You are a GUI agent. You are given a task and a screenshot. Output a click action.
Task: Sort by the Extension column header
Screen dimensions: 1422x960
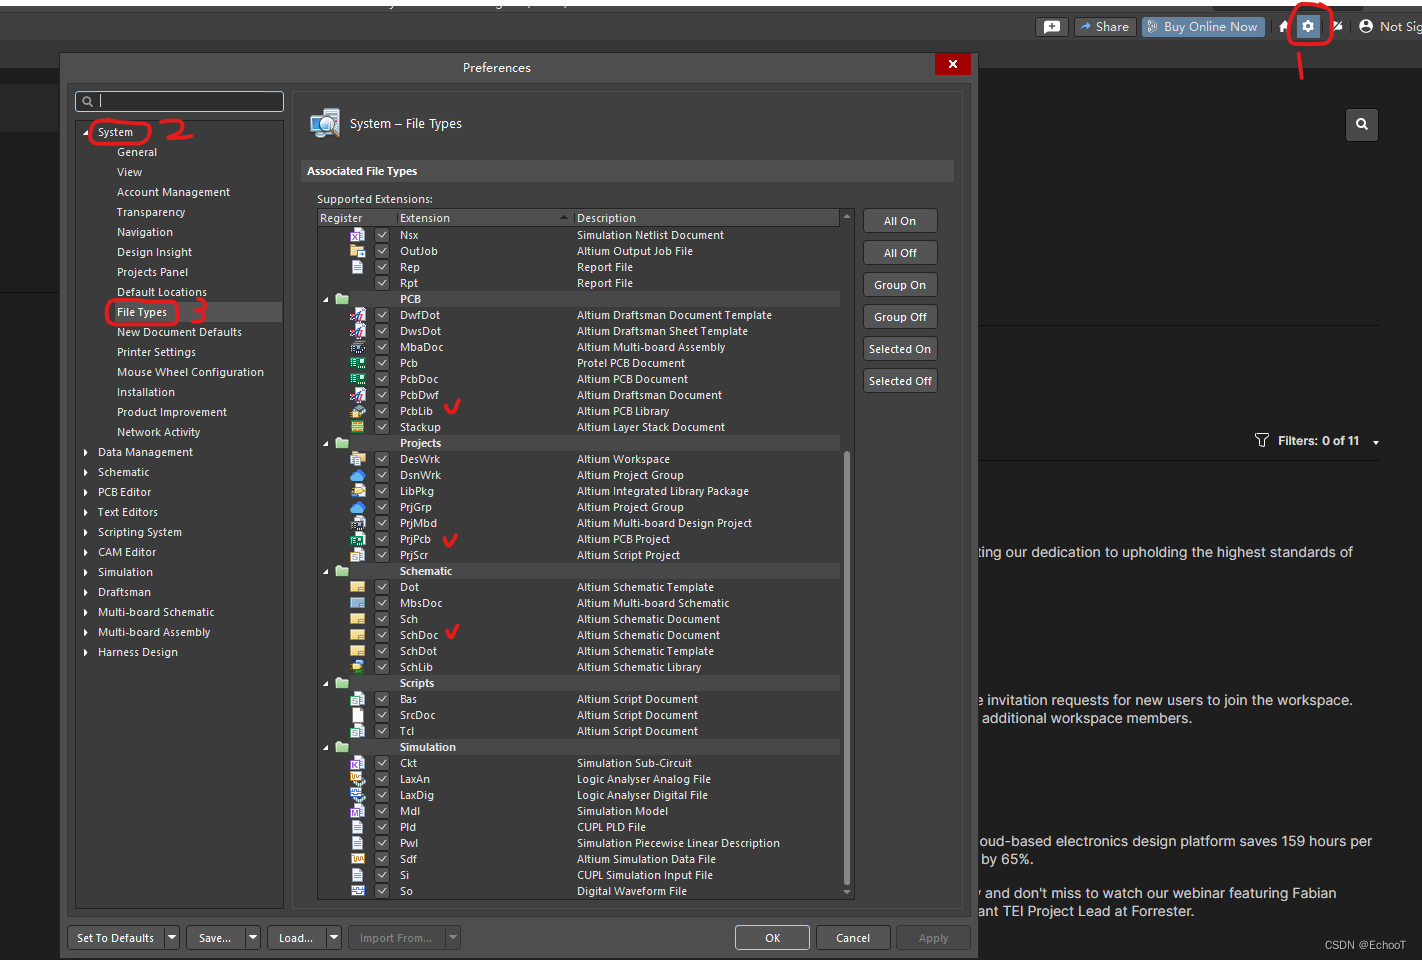pyautogui.click(x=485, y=218)
